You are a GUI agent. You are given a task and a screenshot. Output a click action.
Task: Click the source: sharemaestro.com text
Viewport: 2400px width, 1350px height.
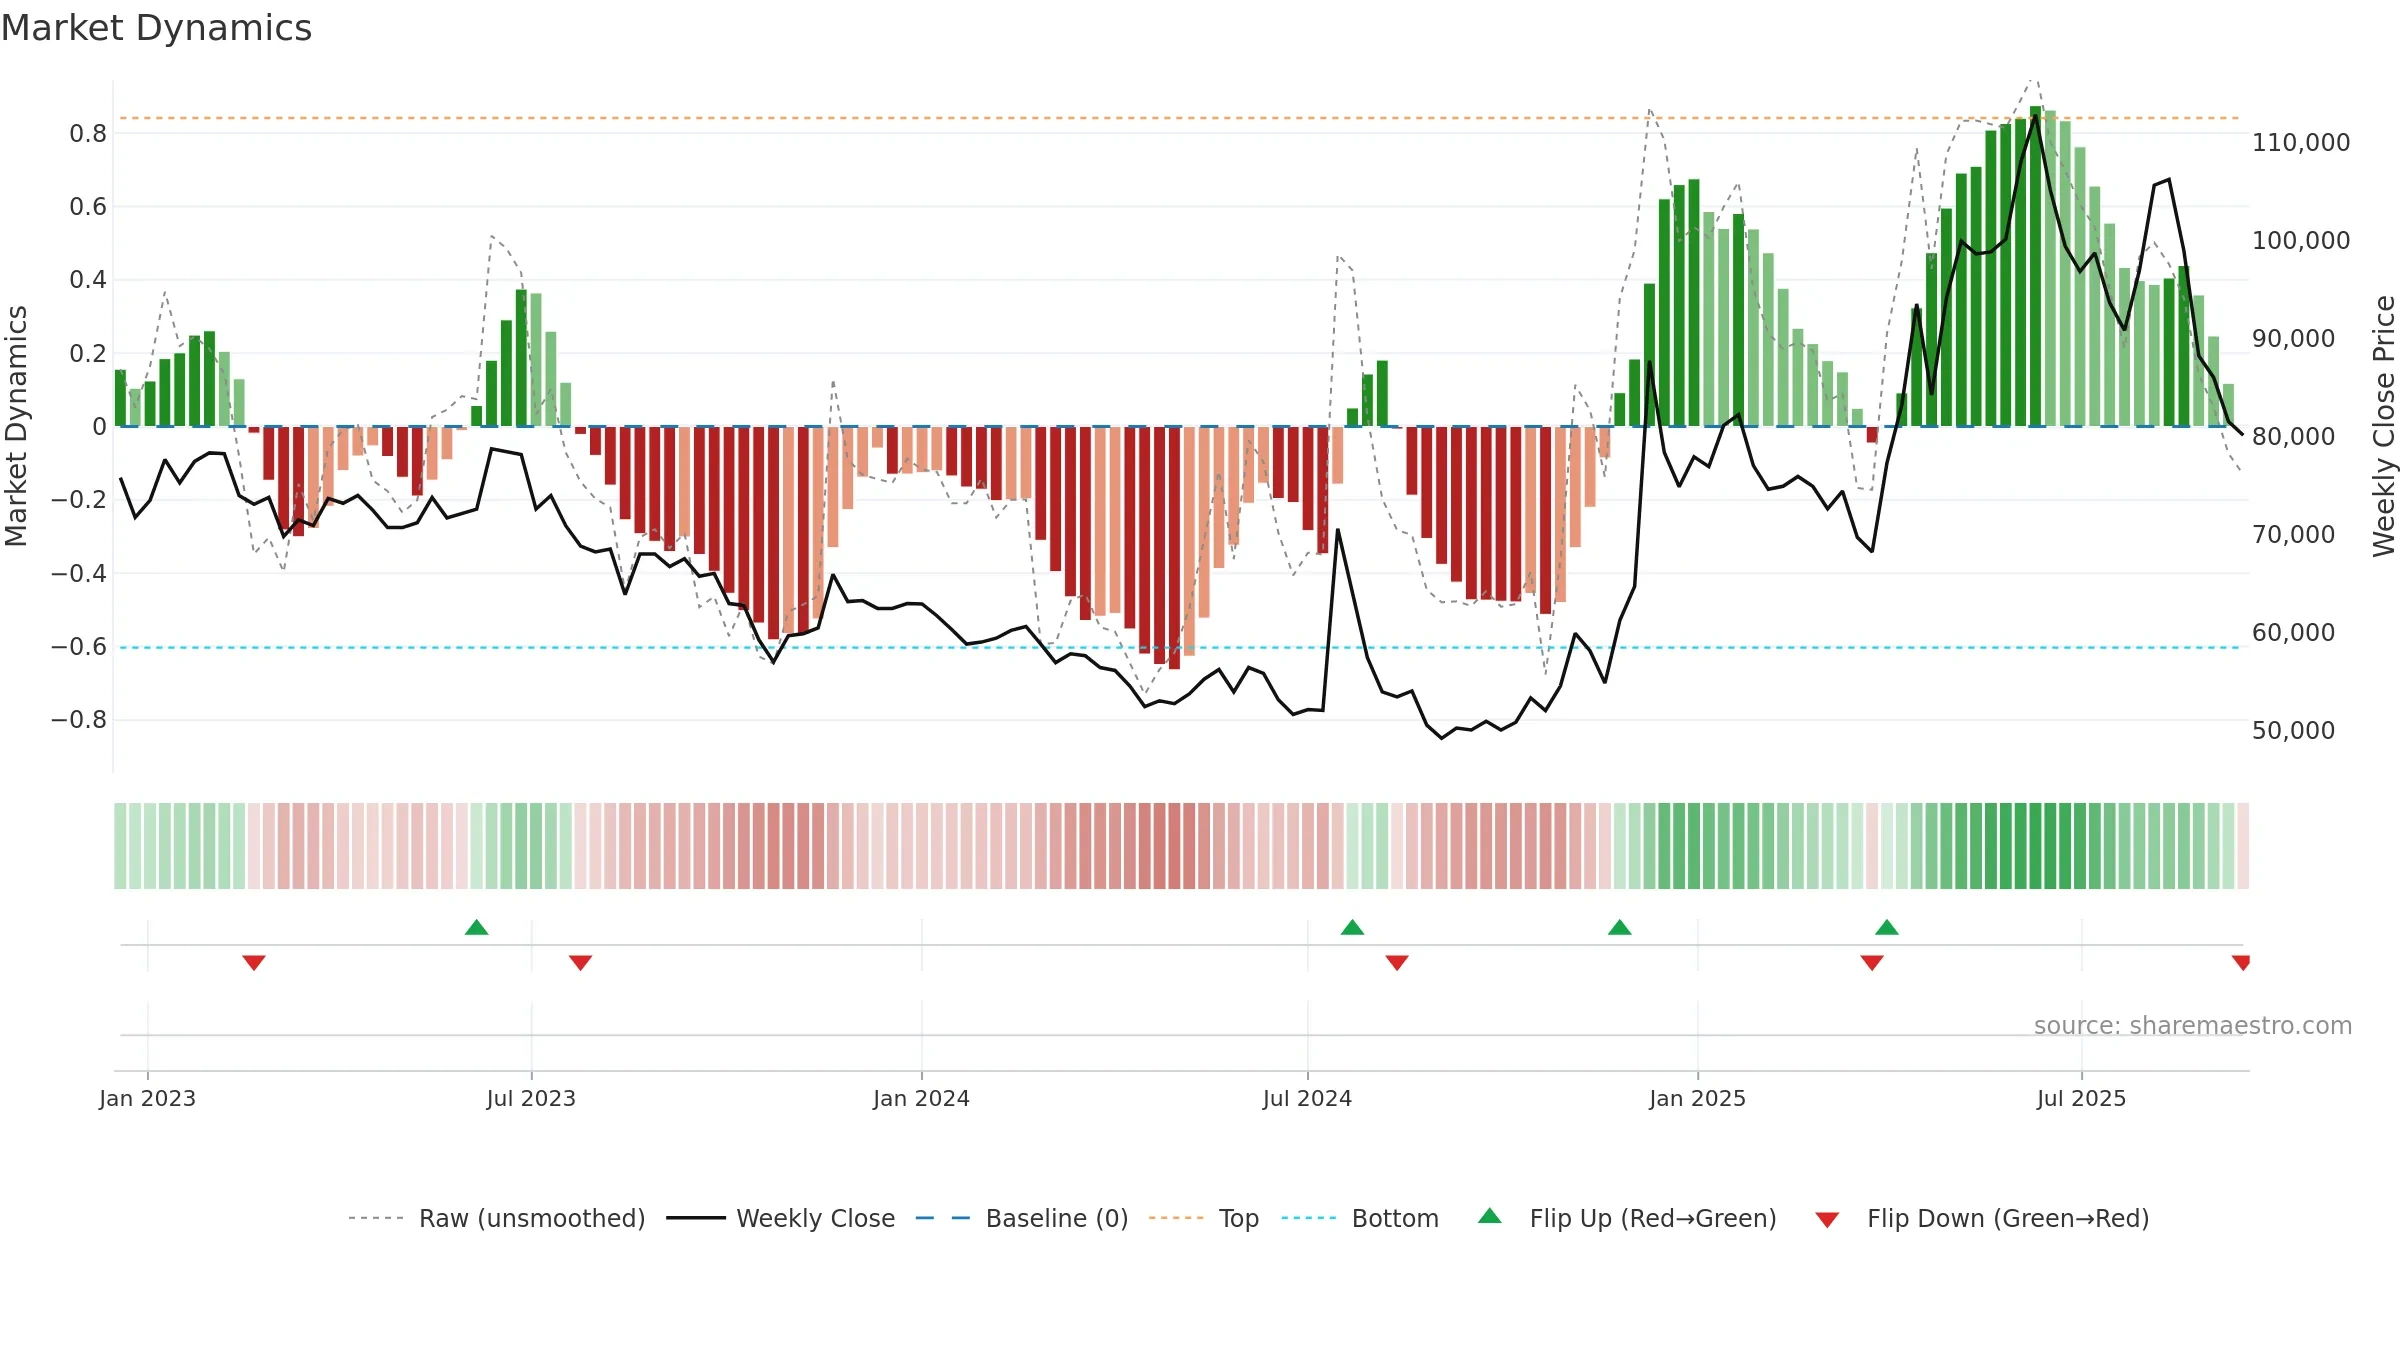tap(2192, 1025)
